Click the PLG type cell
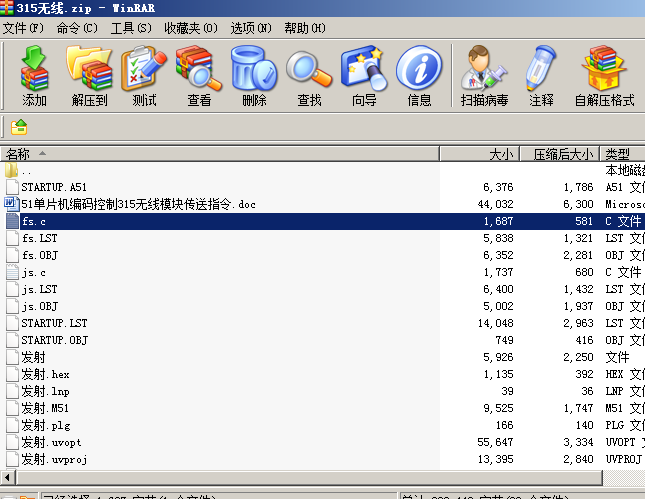 click(625, 425)
